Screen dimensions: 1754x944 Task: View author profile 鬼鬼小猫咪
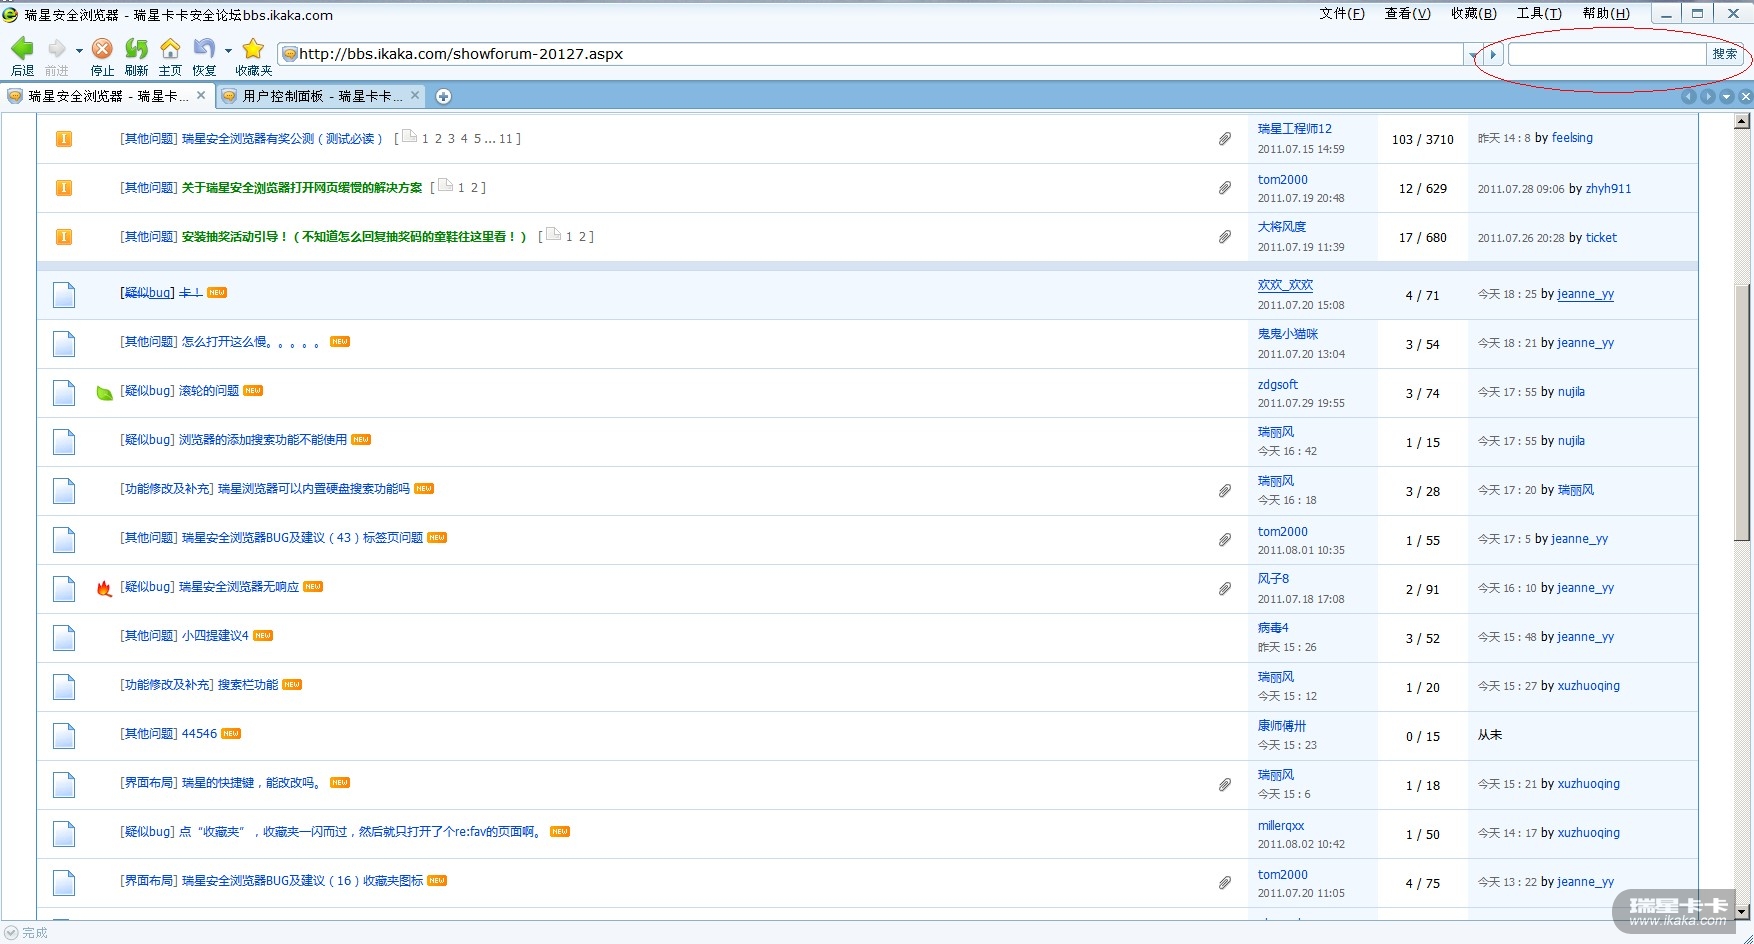click(x=1288, y=334)
